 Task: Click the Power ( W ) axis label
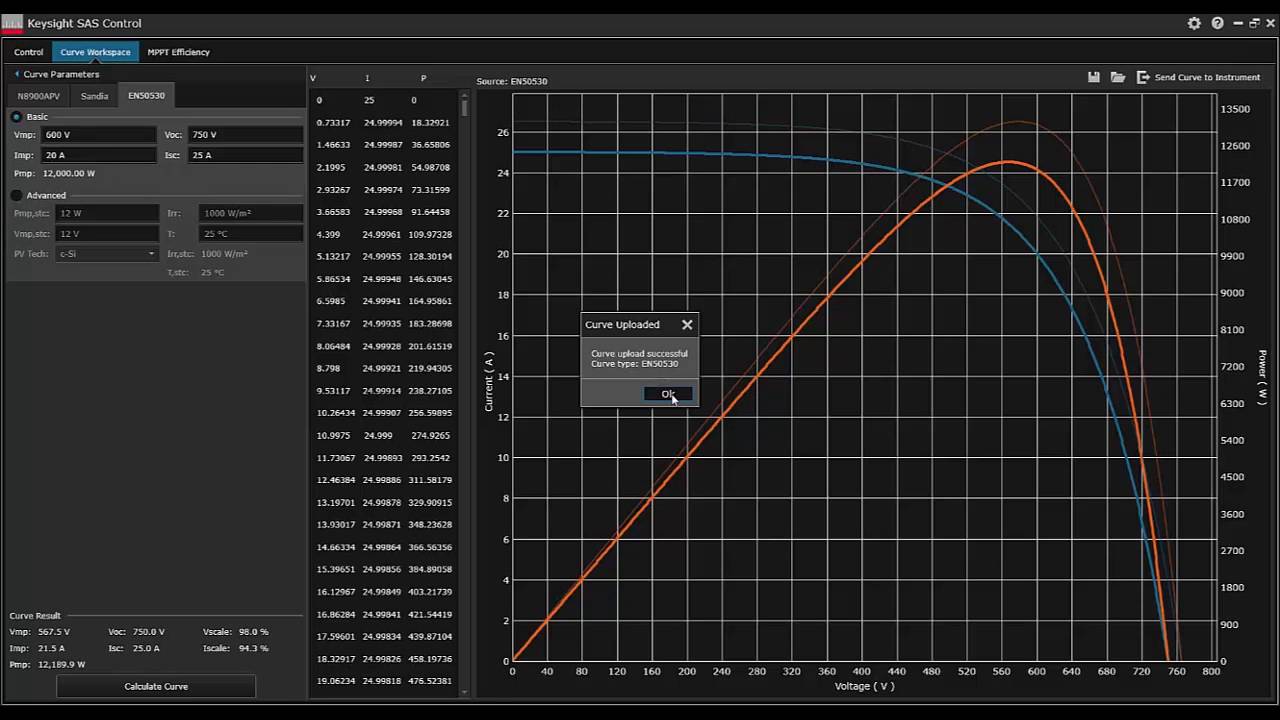point(1262,377)
